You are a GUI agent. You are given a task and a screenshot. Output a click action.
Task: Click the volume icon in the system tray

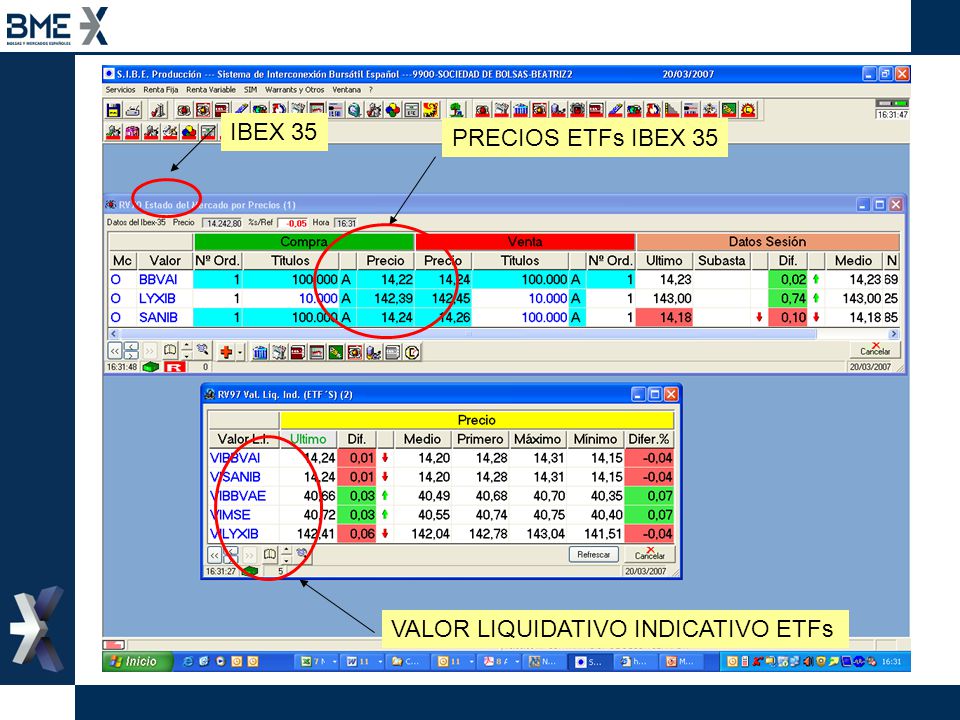click(x=809, y=661)
